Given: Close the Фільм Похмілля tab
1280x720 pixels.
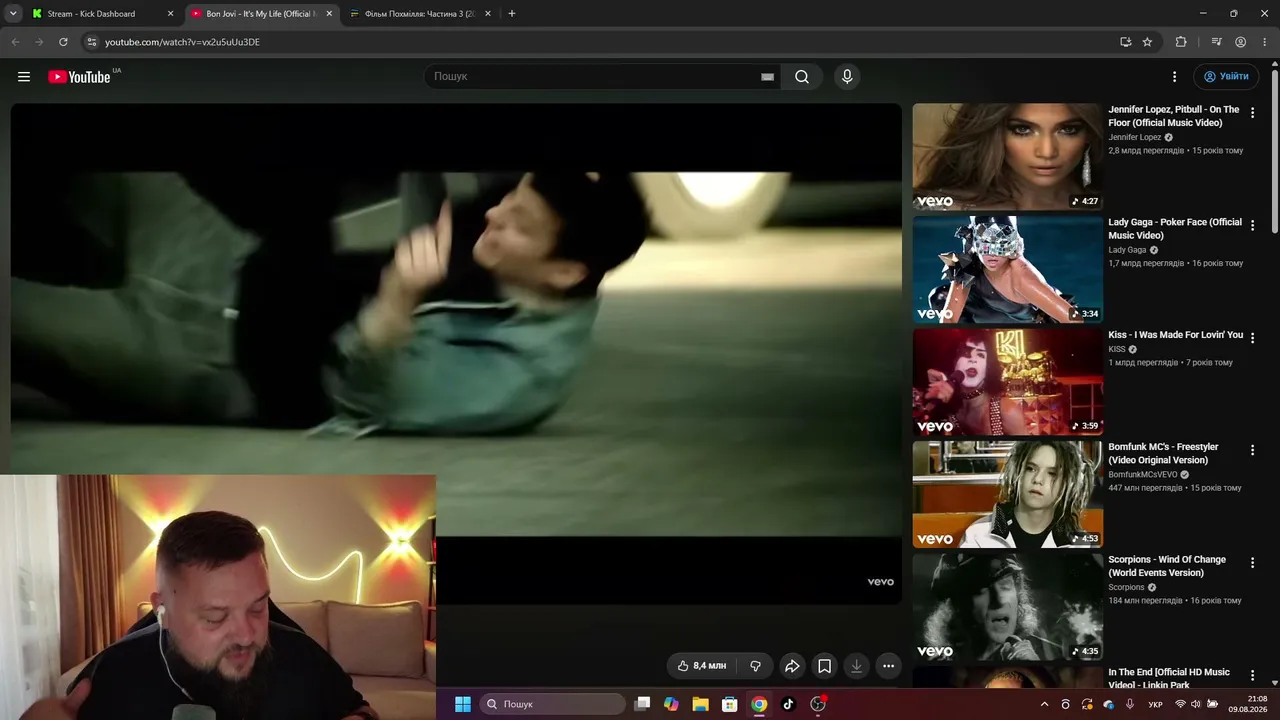Looking at the screenshot, I should point(488,14).
